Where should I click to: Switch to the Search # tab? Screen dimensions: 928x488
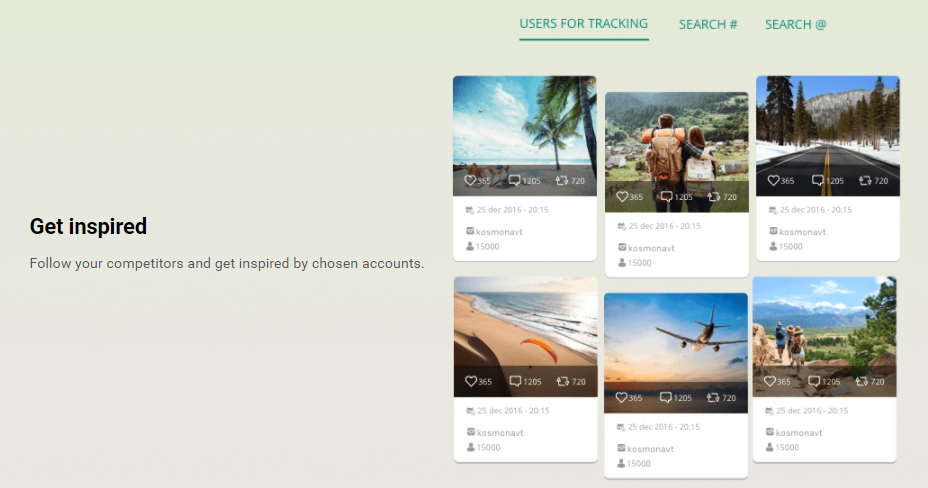(x=708, y=25)
